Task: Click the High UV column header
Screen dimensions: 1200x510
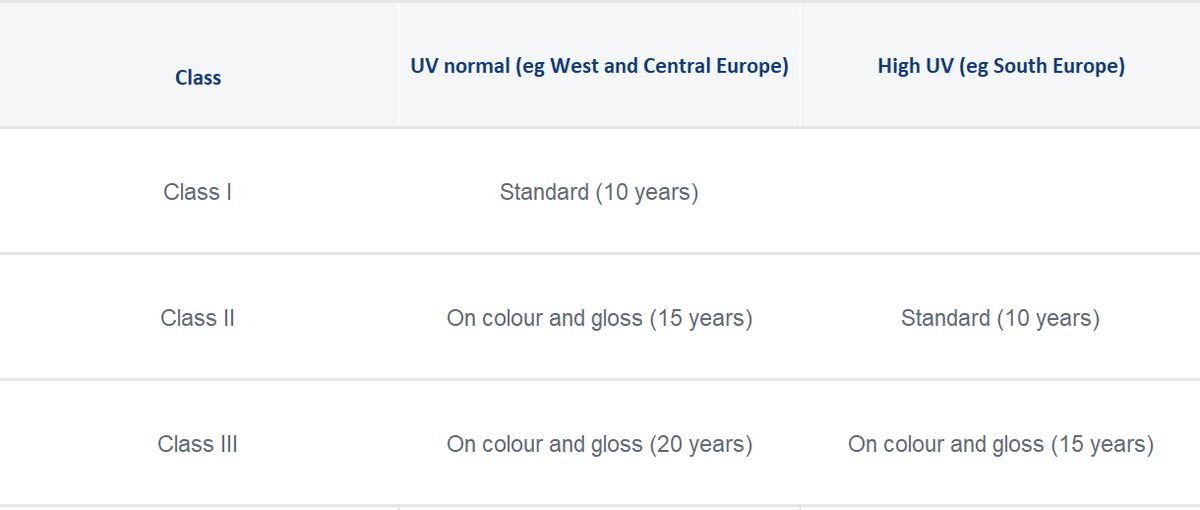Action: [1001, 66]
